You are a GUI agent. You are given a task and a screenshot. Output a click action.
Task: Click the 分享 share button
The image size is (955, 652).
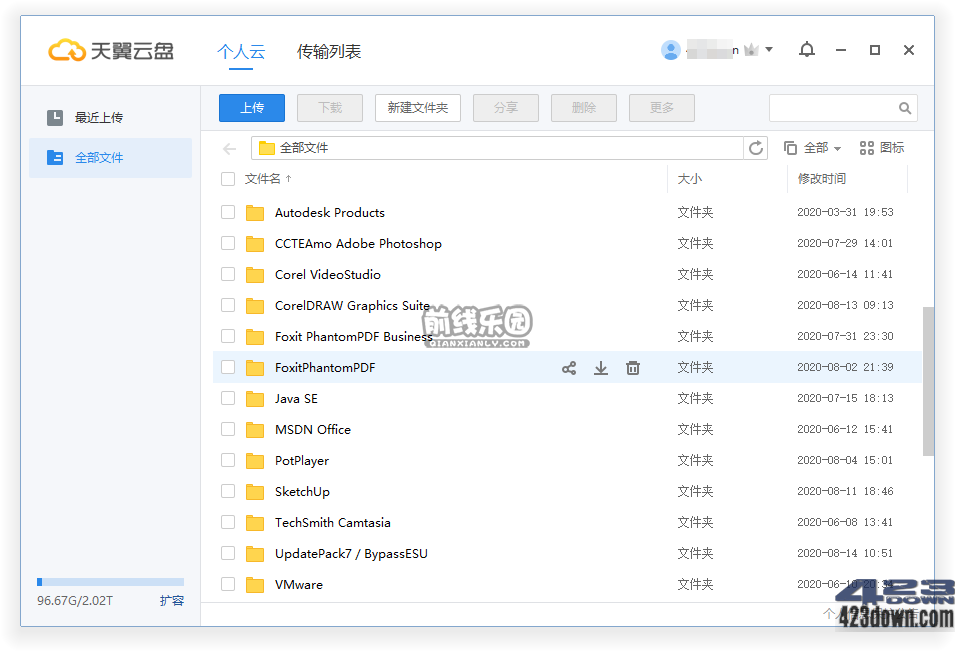[x=506, y=108]
